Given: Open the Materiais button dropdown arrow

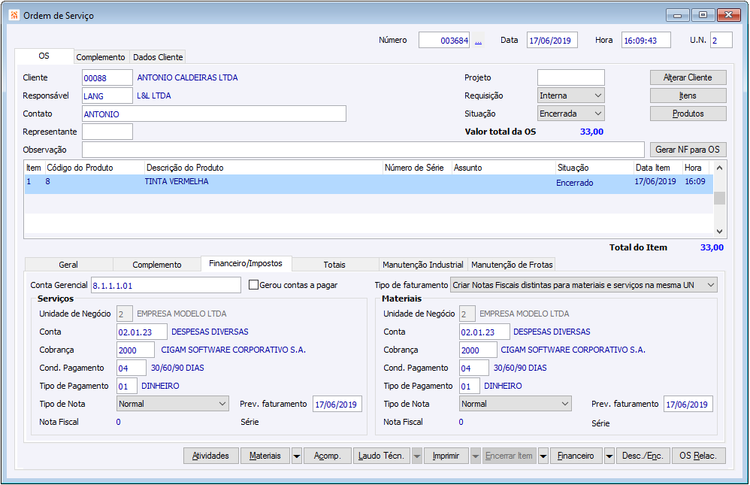Looking at the screenshot, I should tap(297, 455).
